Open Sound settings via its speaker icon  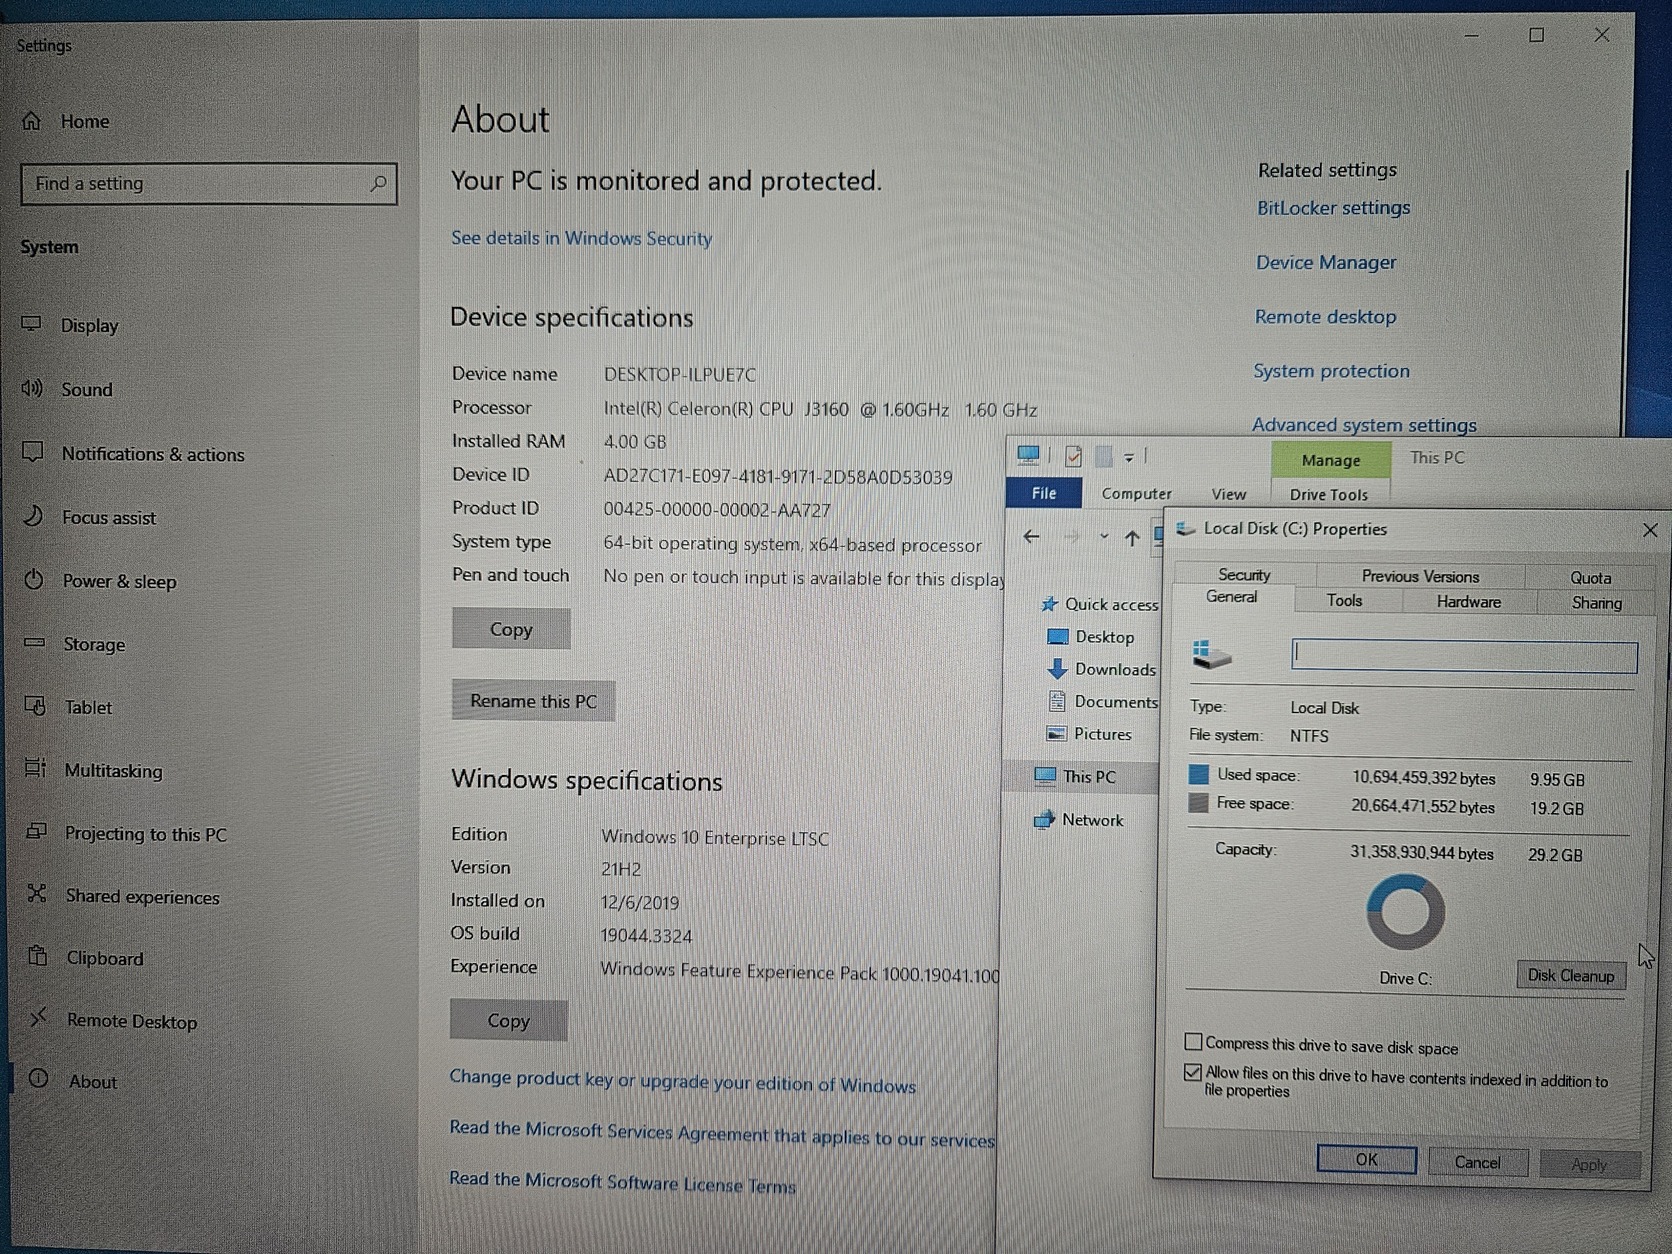click(x=32, y=388)
